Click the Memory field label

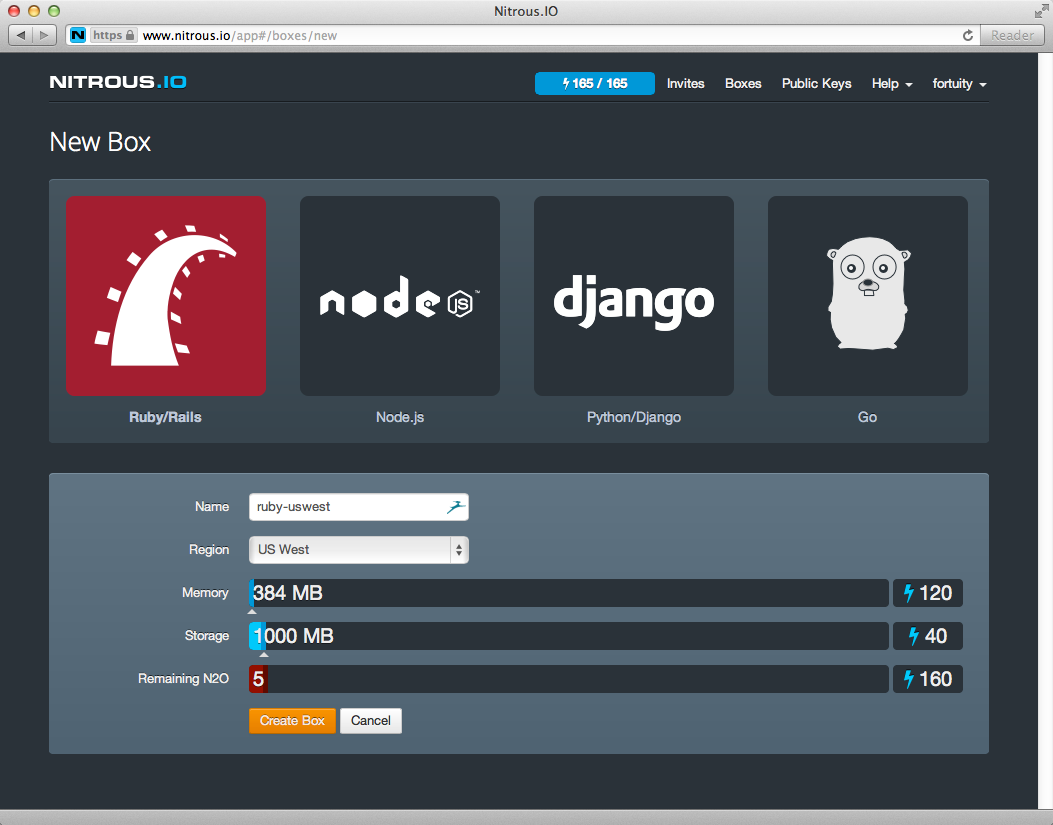point(205,593)
